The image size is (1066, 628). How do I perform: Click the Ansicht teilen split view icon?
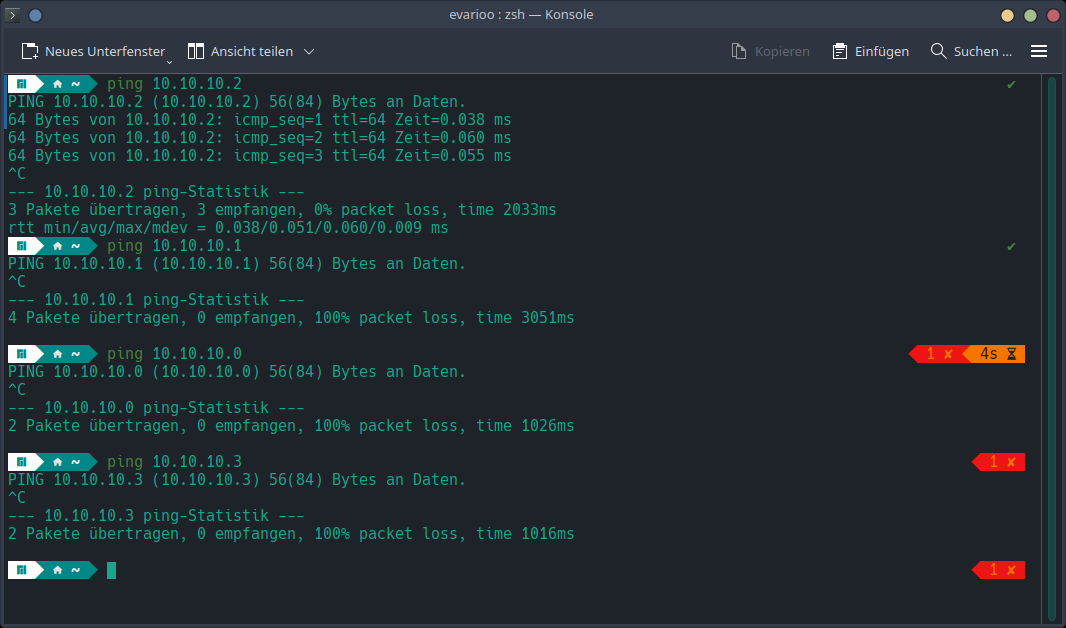coord(196,51)
